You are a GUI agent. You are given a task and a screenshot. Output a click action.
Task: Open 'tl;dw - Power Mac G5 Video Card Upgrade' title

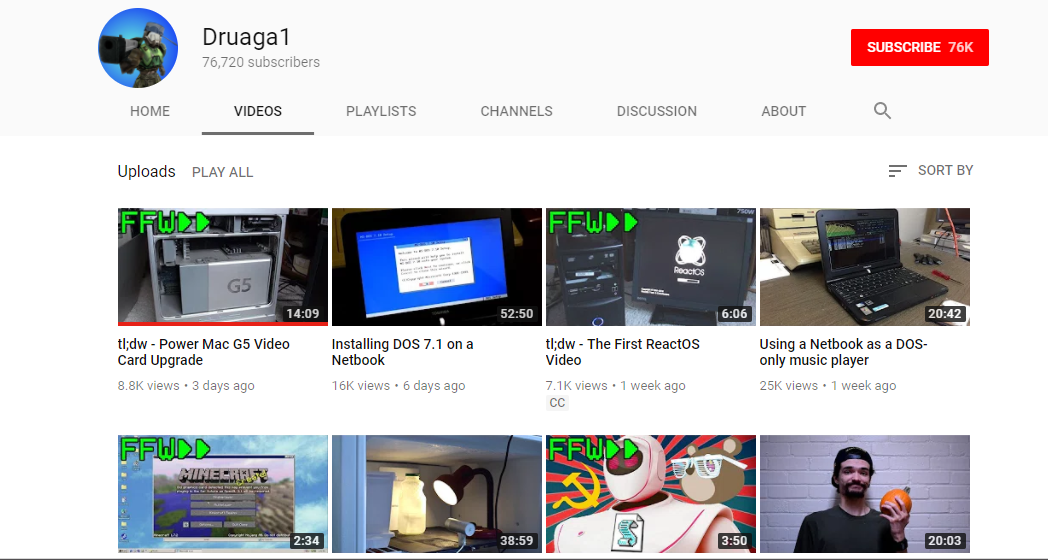204,352
